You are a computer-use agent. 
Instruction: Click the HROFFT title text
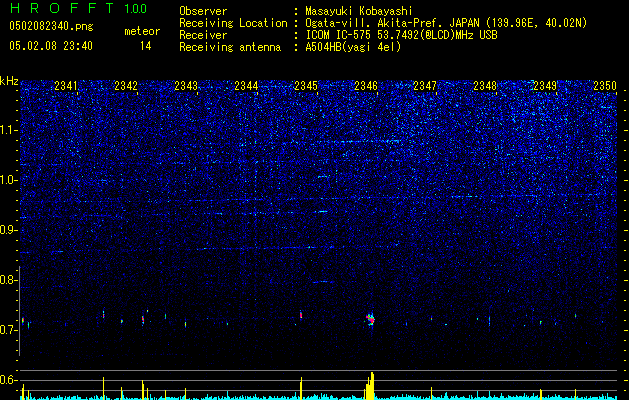click(x=62, y=8)
